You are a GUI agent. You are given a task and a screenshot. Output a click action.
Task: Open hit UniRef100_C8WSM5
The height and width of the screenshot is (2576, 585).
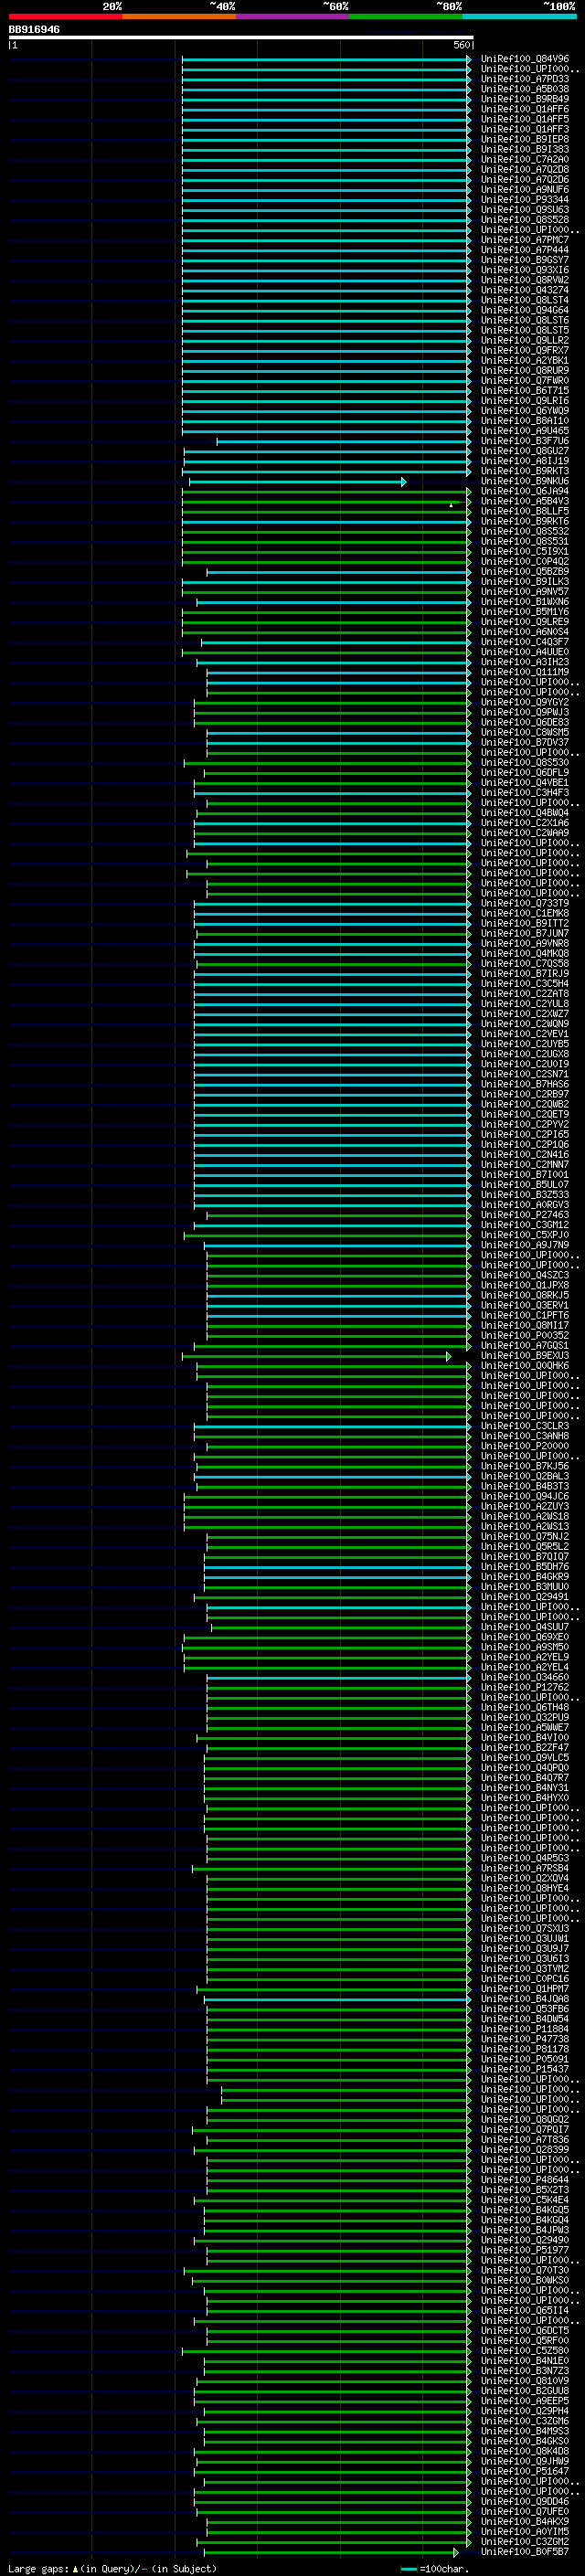coord(525,732)
